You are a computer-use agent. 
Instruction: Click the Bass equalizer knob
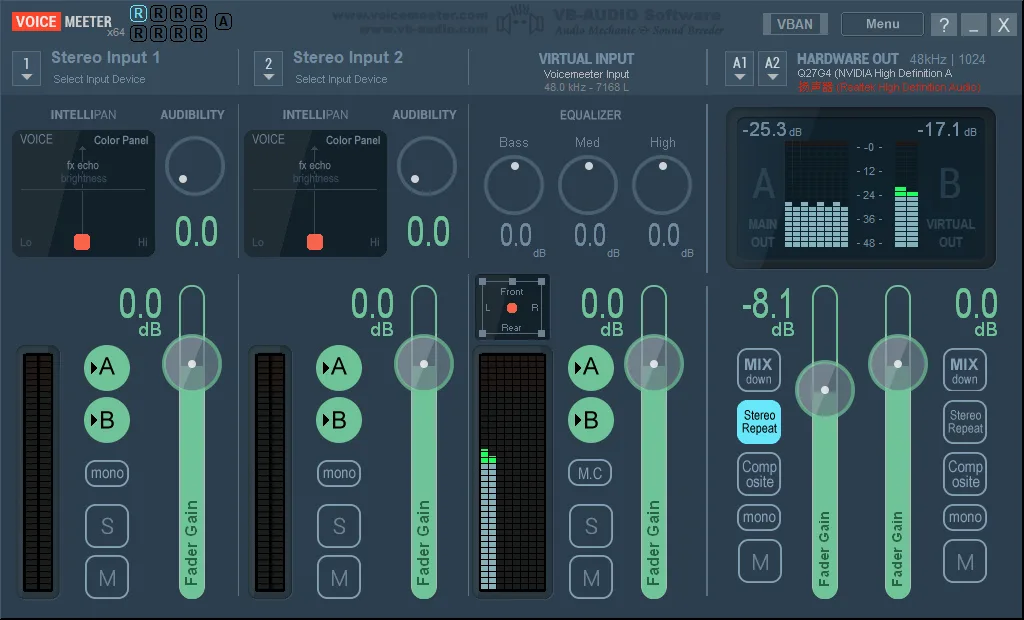point(514,185)
